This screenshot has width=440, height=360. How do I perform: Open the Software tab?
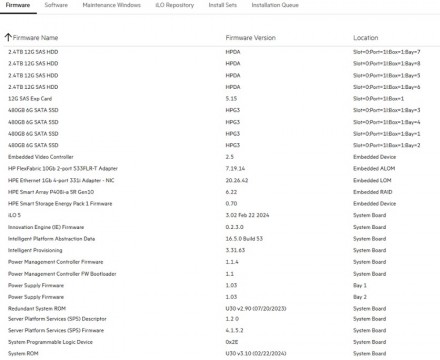pos(56,5)
